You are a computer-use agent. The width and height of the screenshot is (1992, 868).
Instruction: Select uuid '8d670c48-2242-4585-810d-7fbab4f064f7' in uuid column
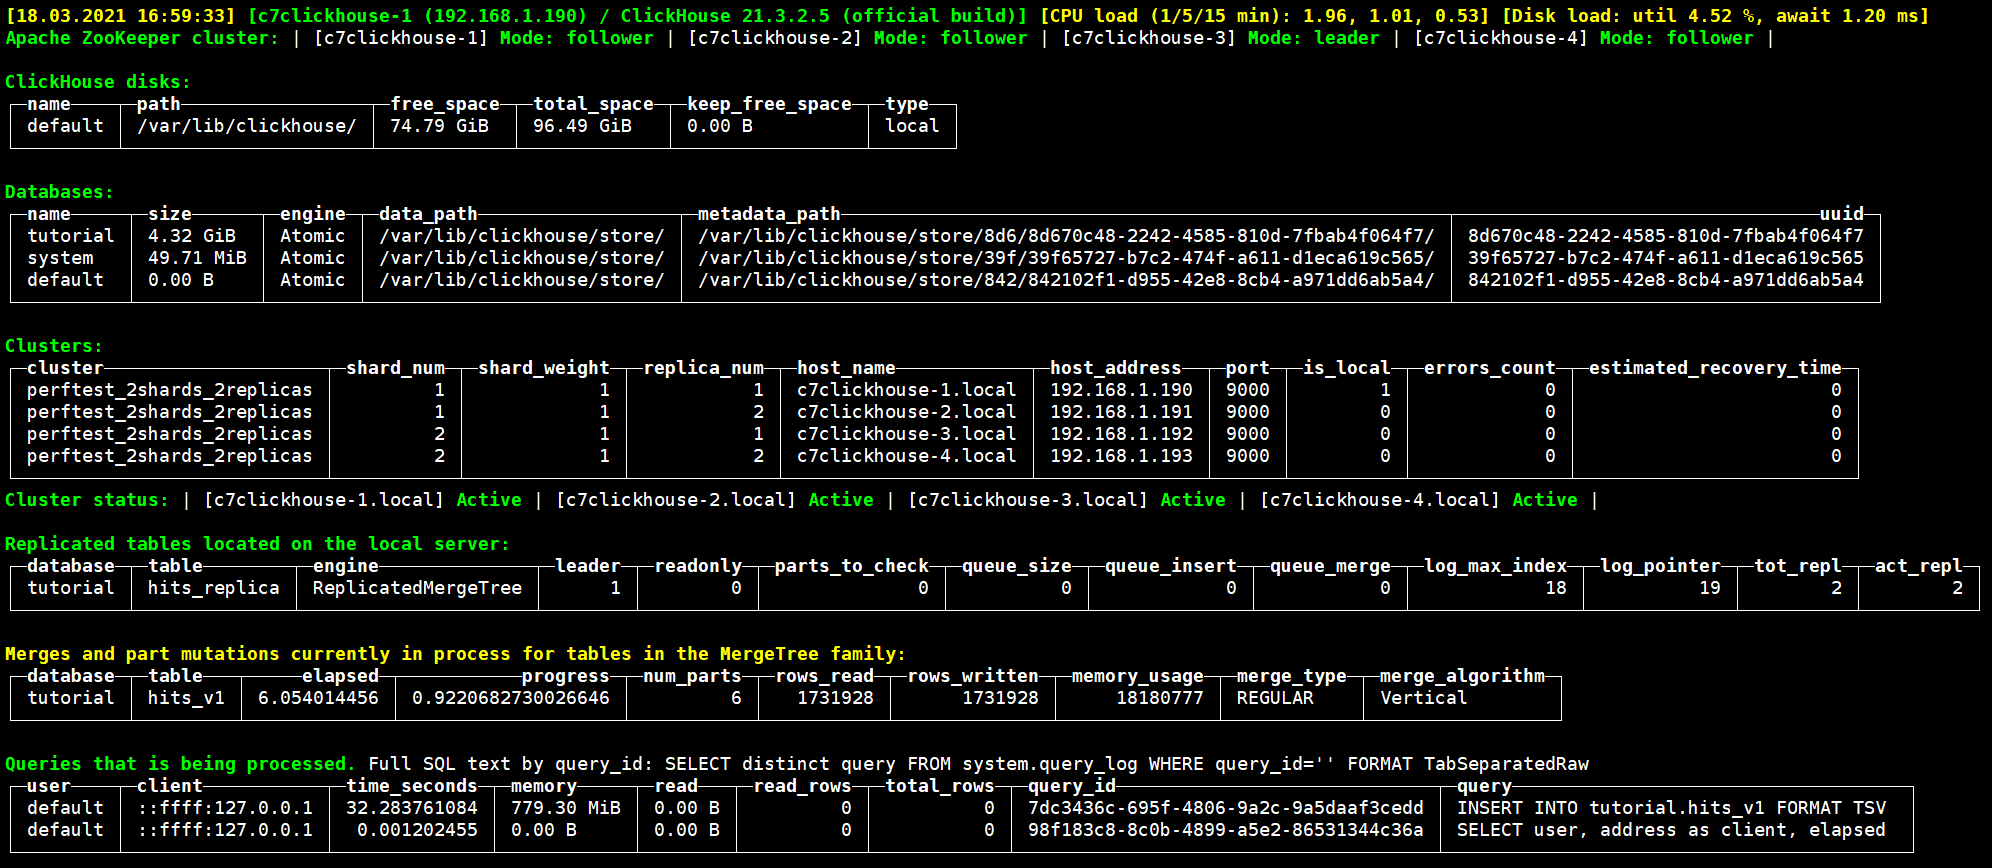click(1665, 236)
